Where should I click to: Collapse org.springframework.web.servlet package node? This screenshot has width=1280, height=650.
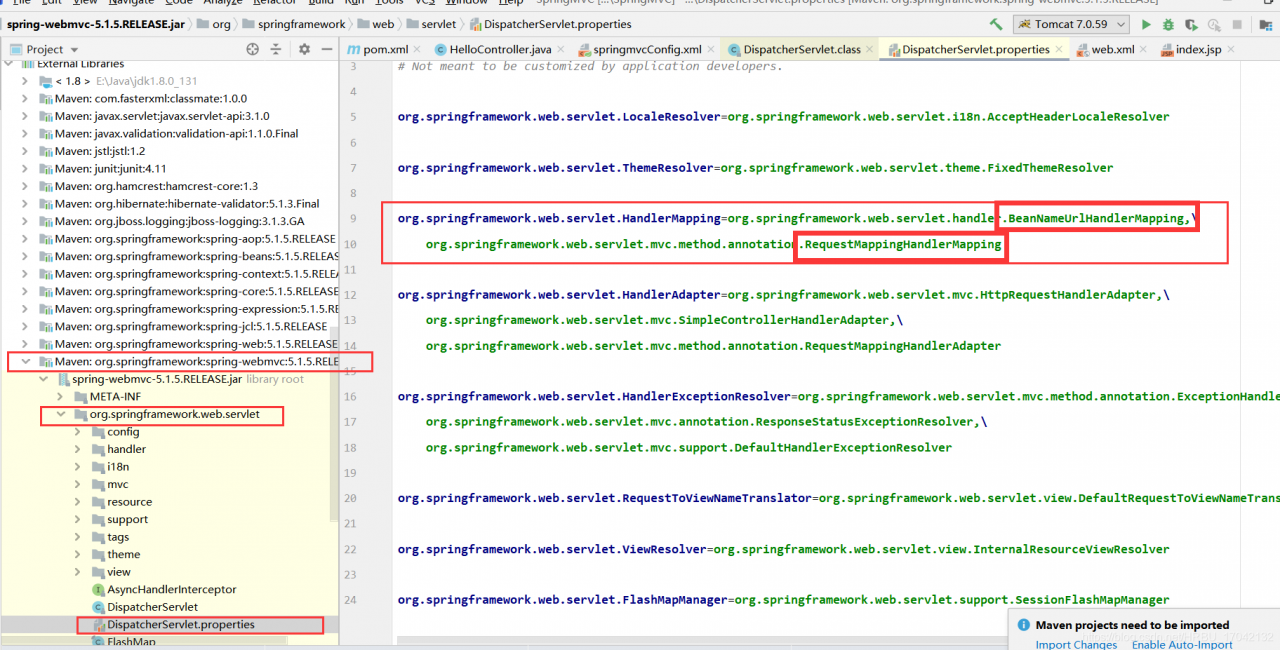(61, 414)
